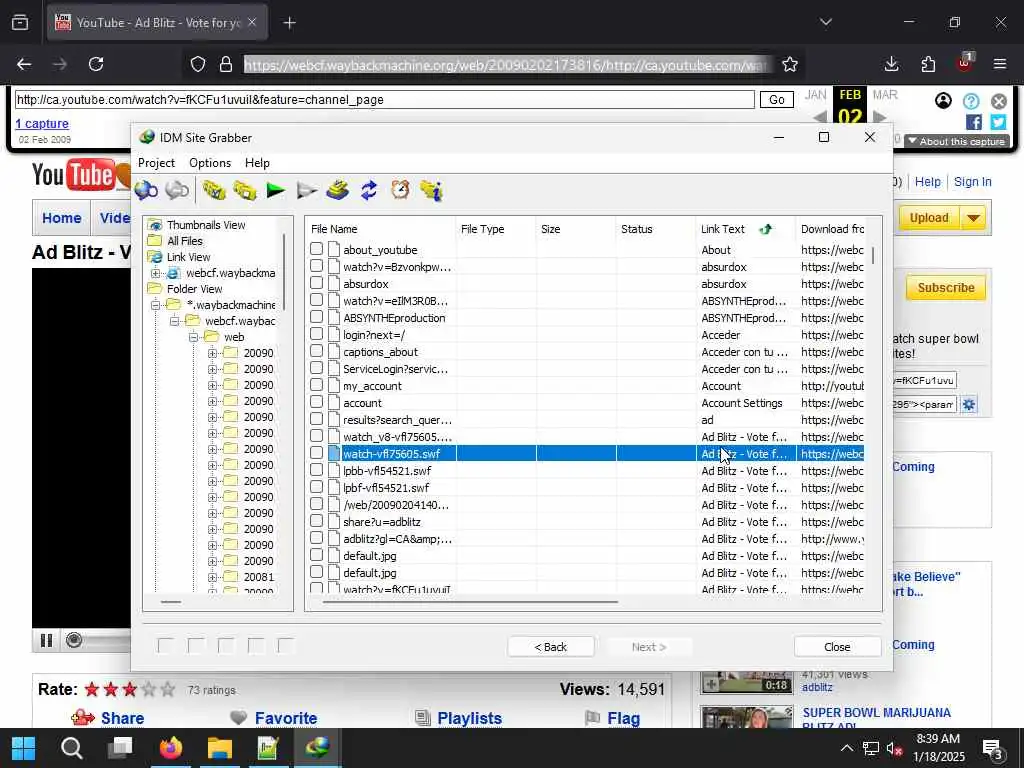Open the scheduler alarm clock icon

point(400,190)
